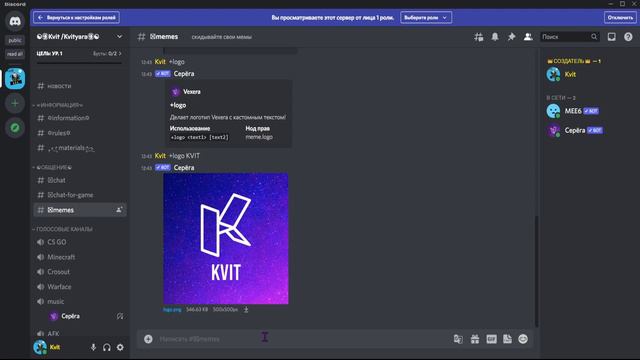Select the memes channel in list
The image size is (640, 360).
tap(80, 210)
